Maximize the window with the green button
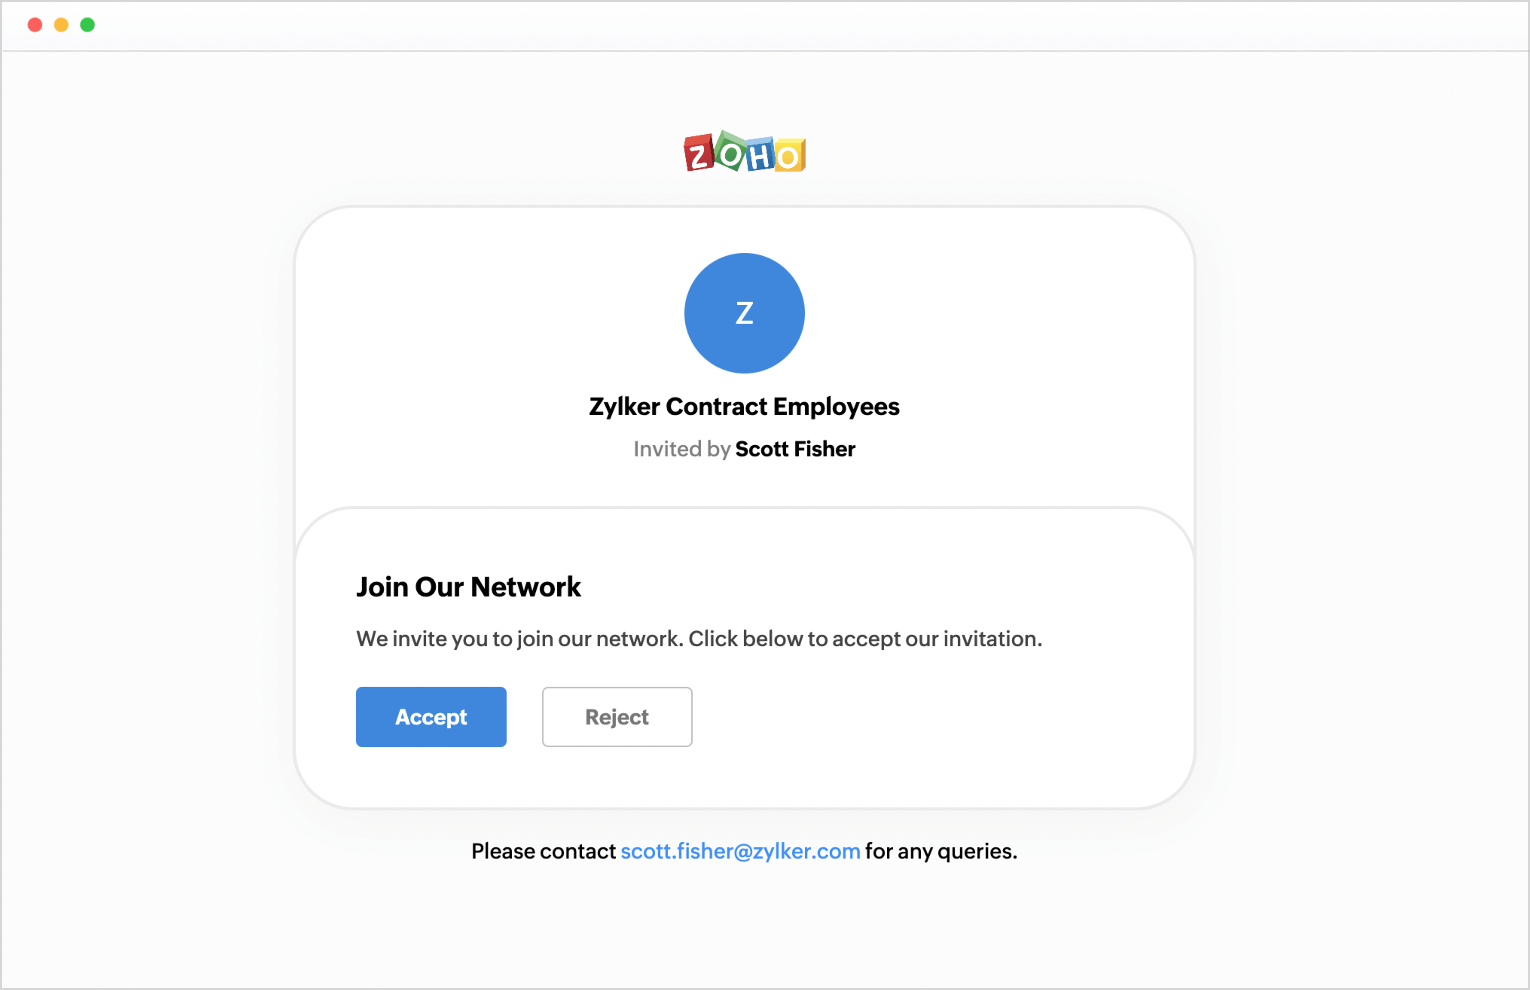The width and height of the screenshot is (1530, 990). point(88,25)
